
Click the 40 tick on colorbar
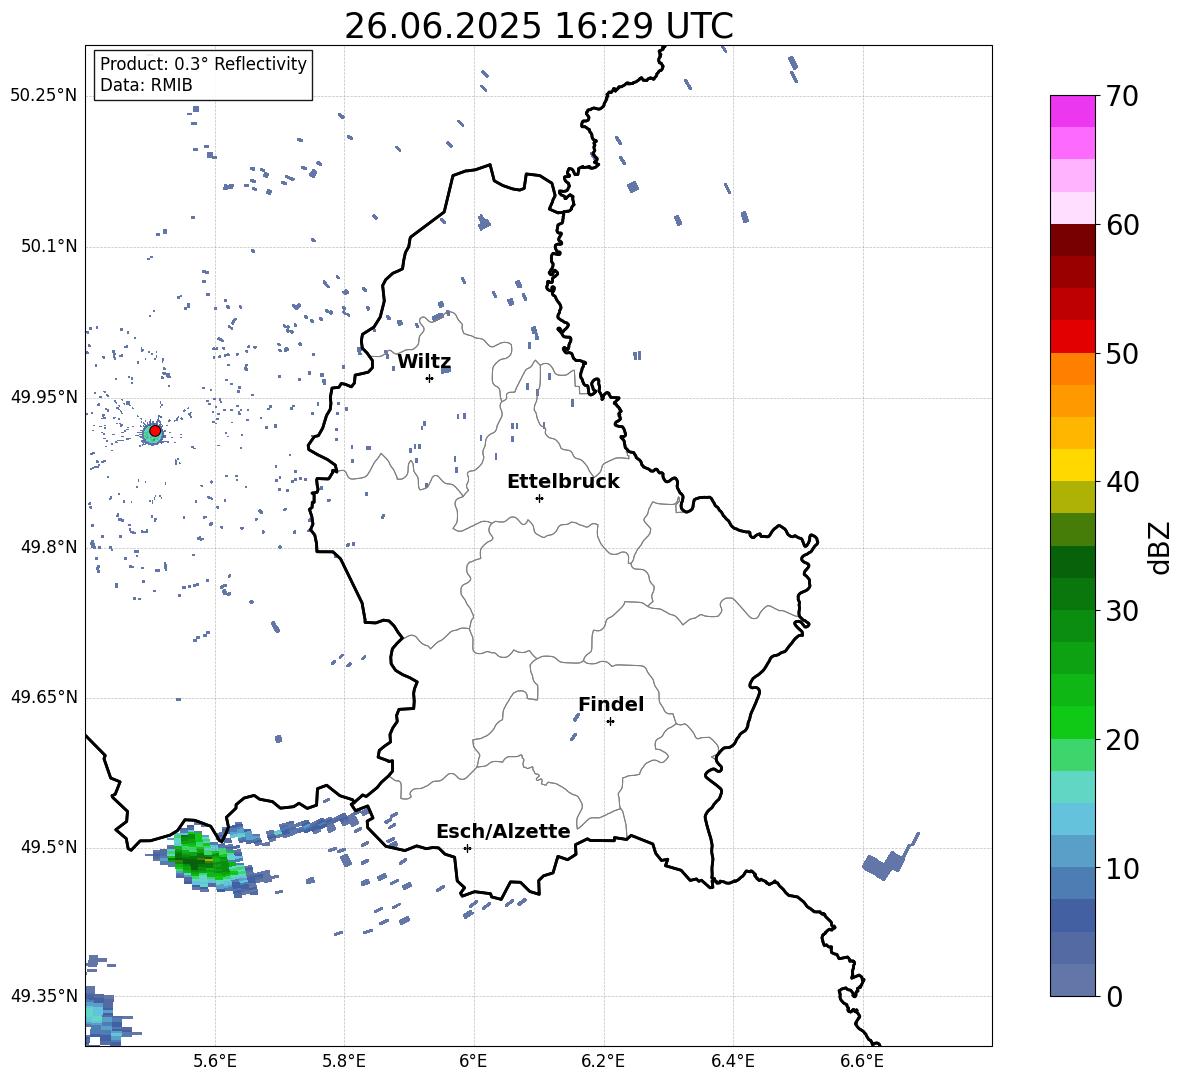1121,482
